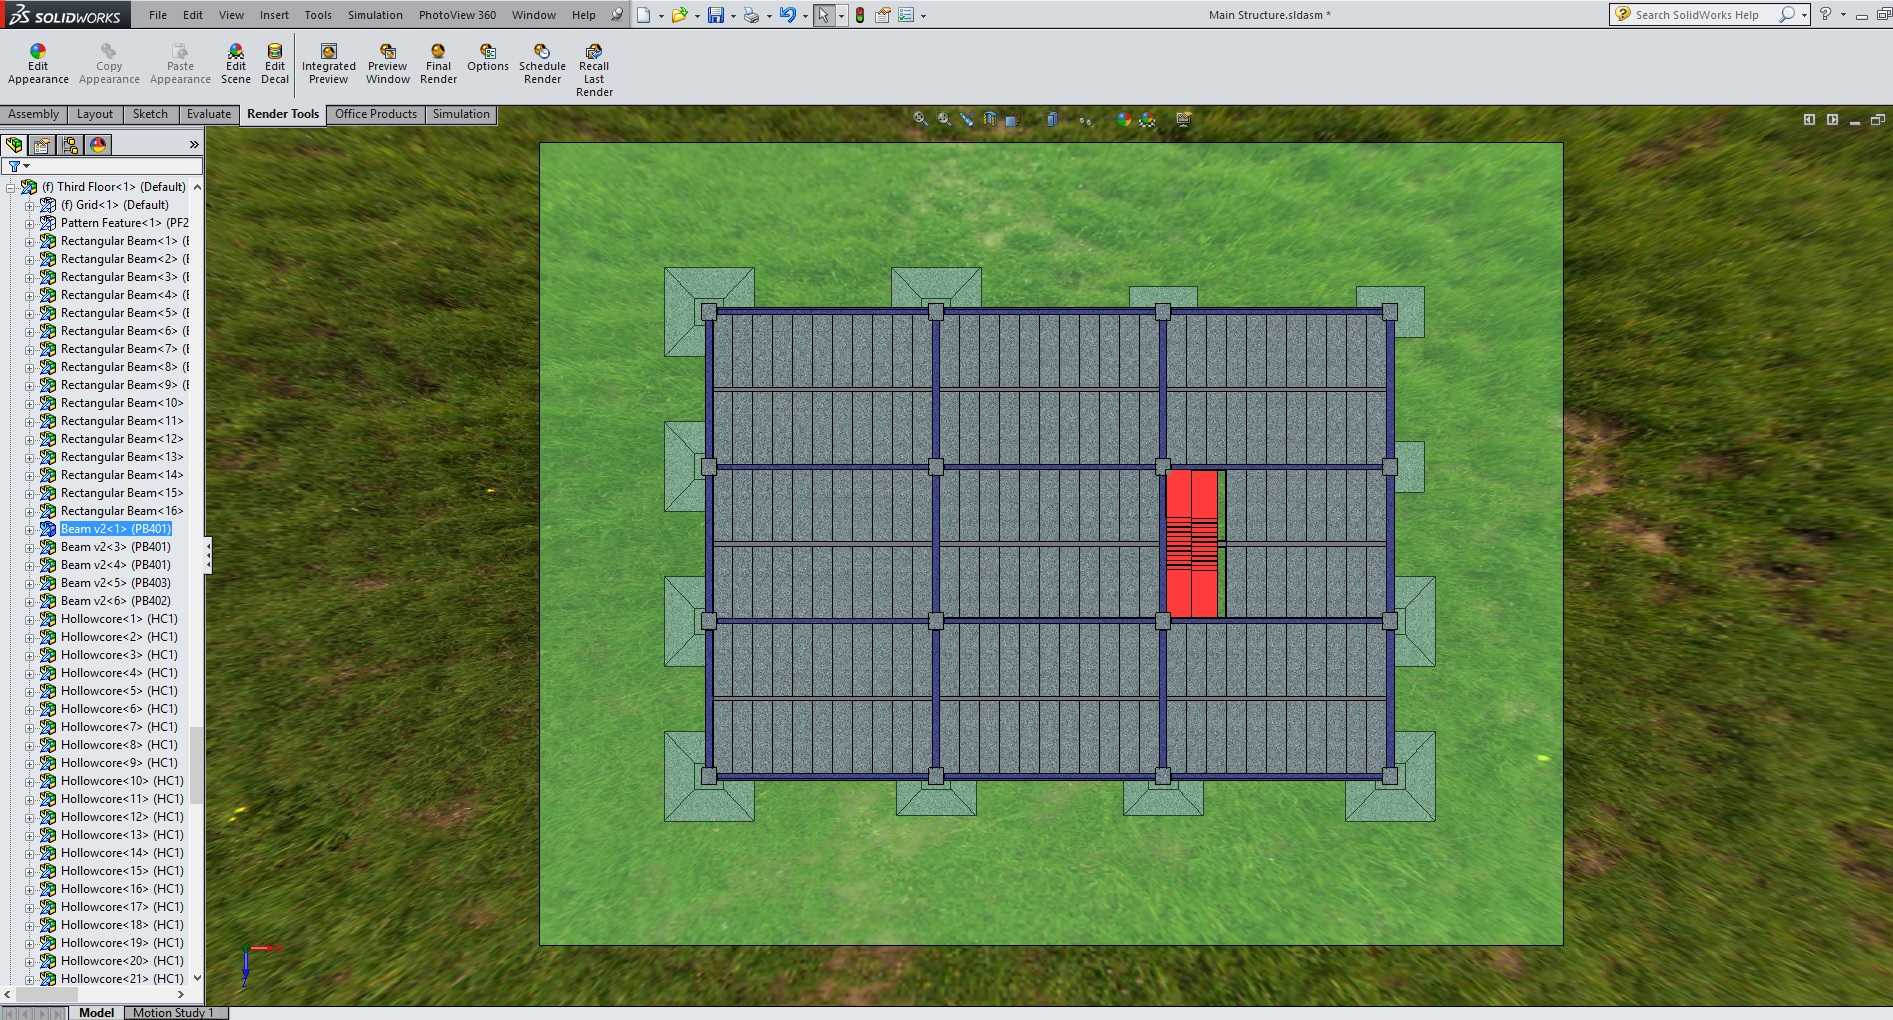Expand the Grid<1> tree node

(x=30, y=205)
